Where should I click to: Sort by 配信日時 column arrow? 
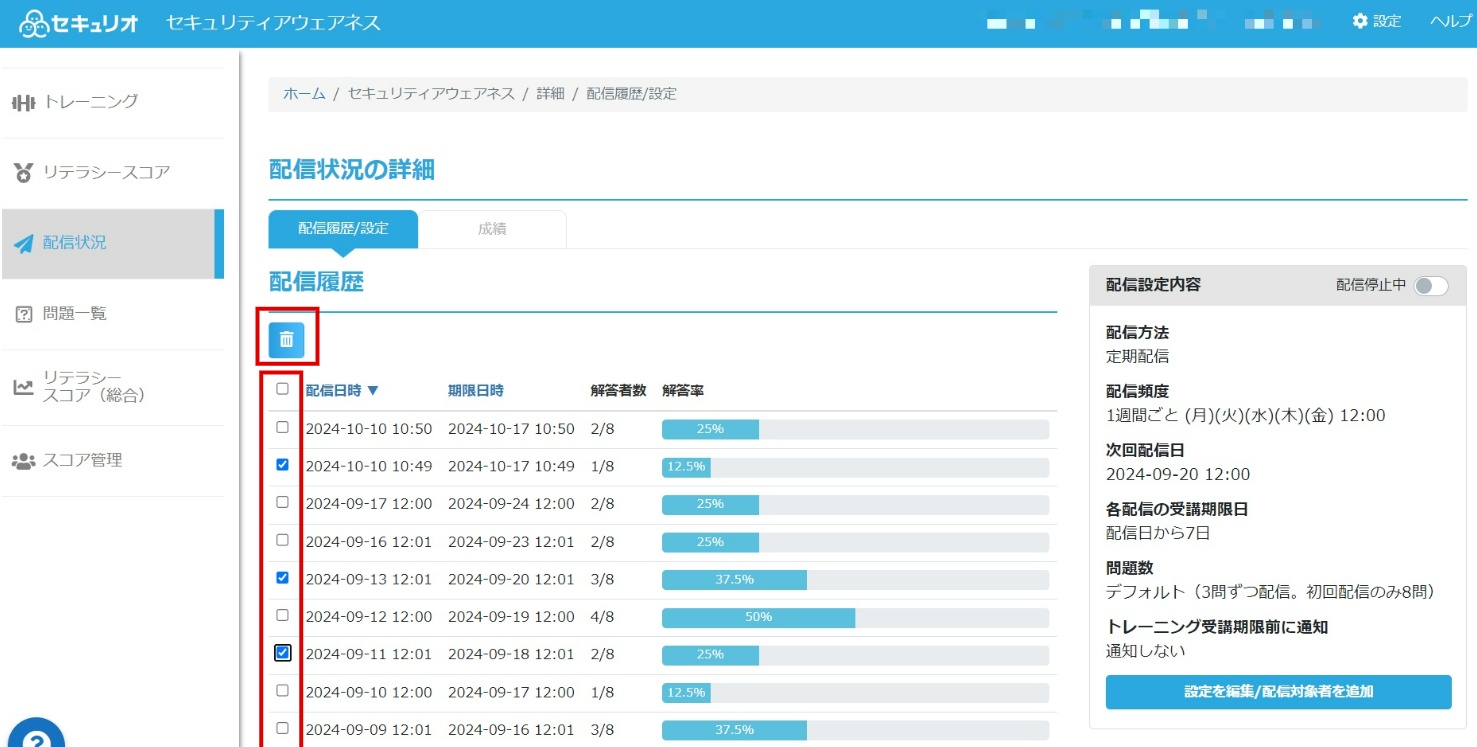tap(373, 391)
